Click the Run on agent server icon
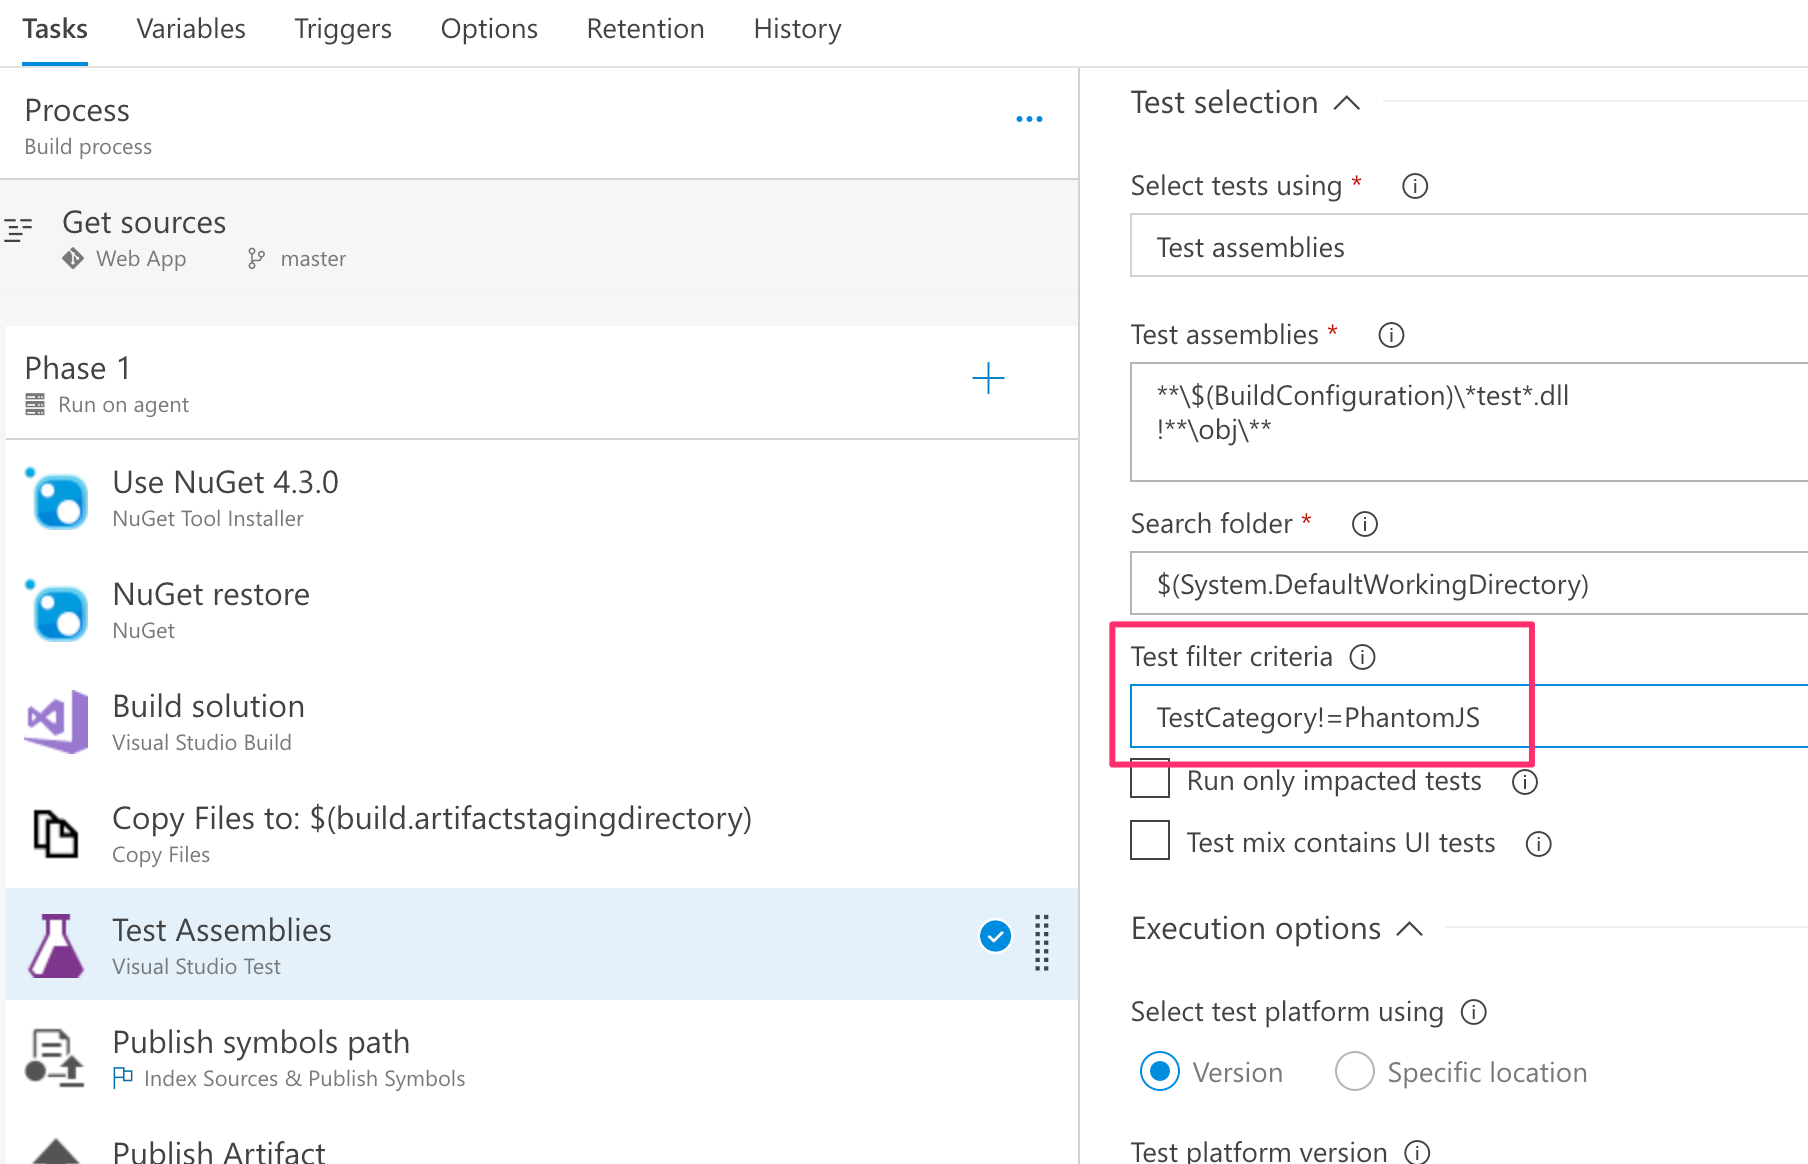The image size is (1808, 1164). (x=35, y=404)
